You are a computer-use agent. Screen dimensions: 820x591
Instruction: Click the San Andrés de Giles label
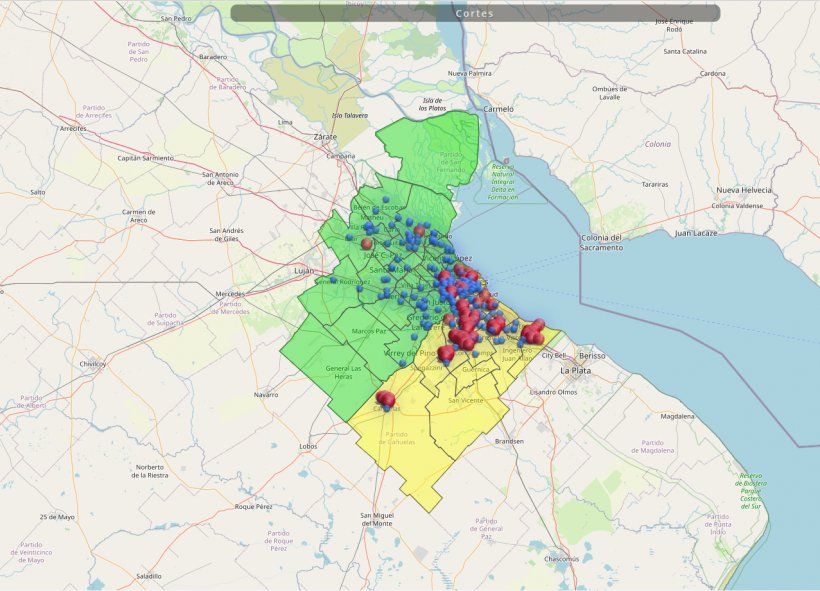pos(226,234)
